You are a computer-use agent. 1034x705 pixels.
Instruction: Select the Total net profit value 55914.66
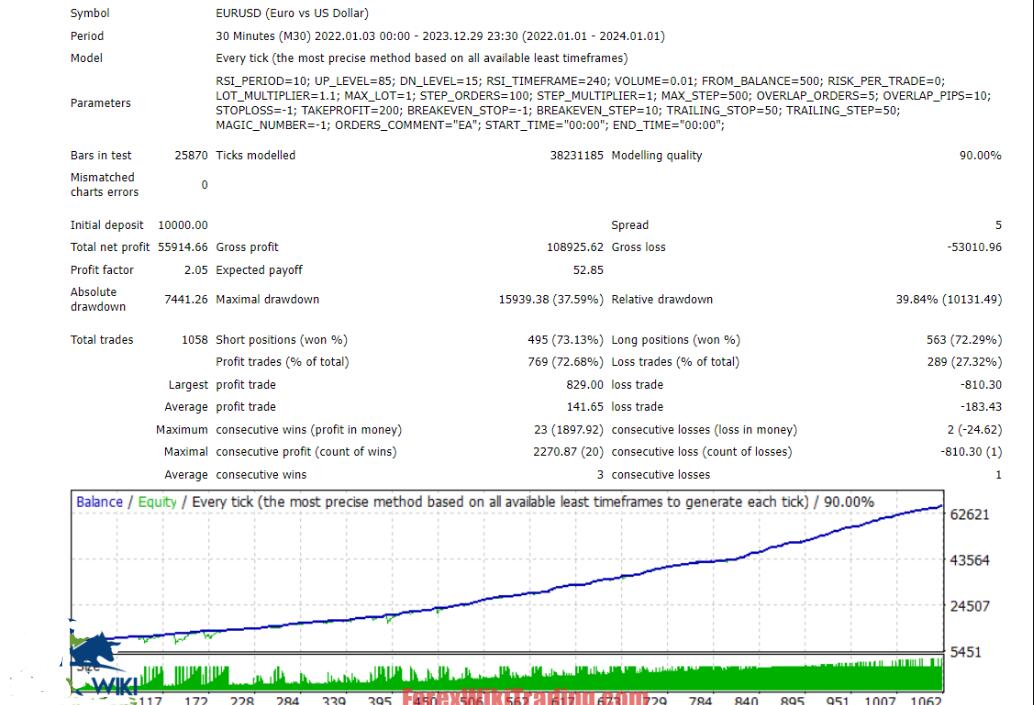pyautogui.click(x=179, y=247)
